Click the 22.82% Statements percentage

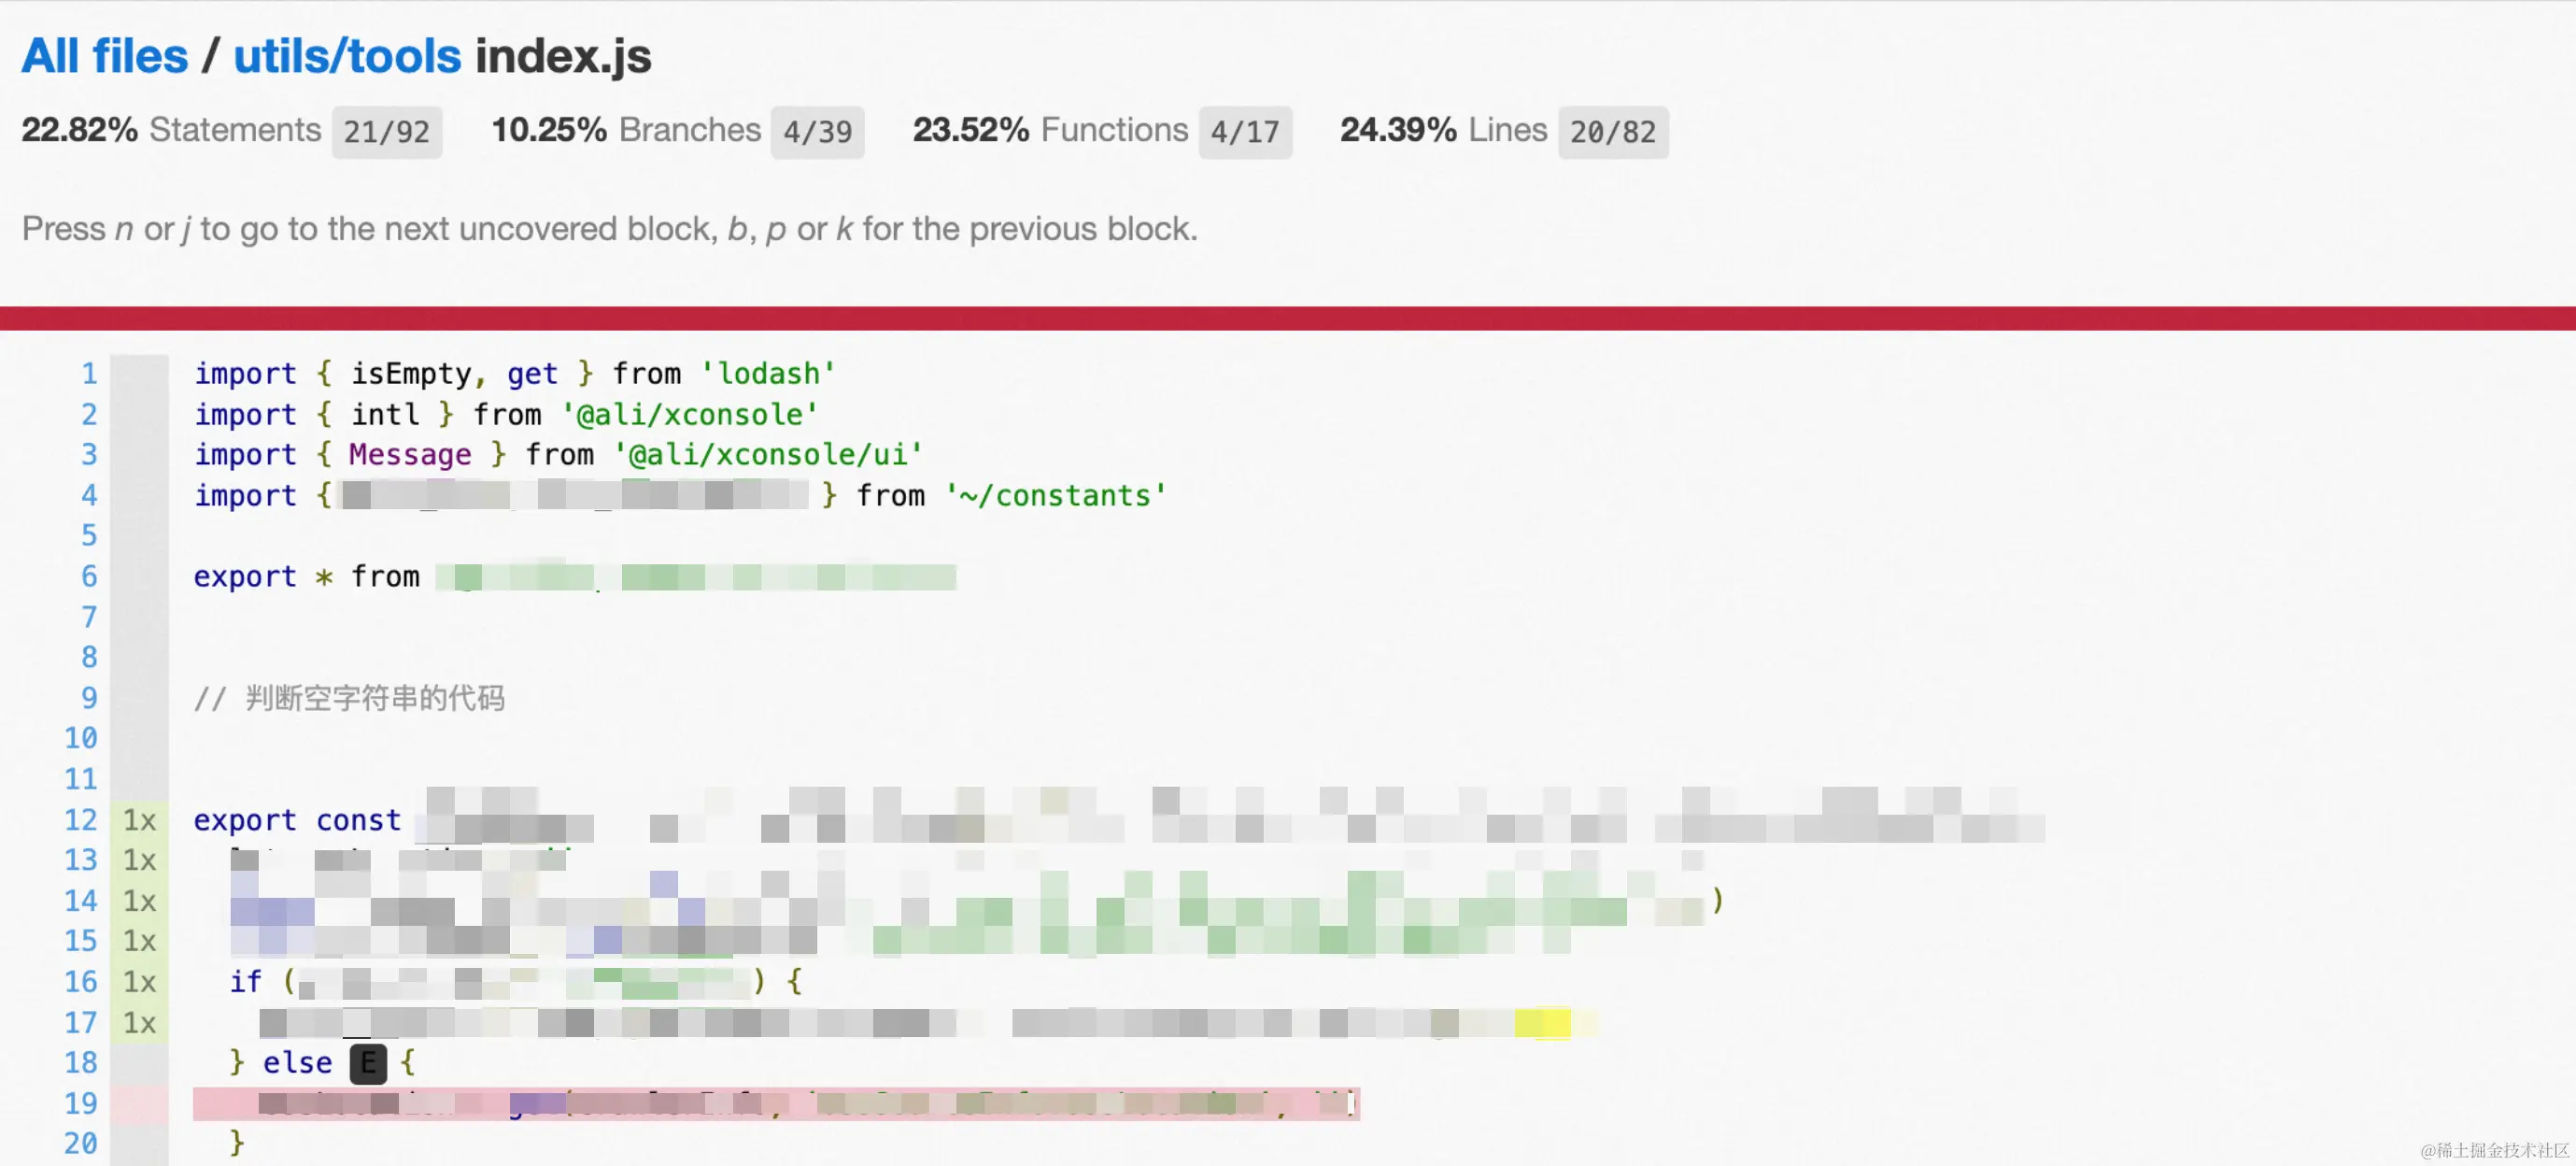pos(79,130)
